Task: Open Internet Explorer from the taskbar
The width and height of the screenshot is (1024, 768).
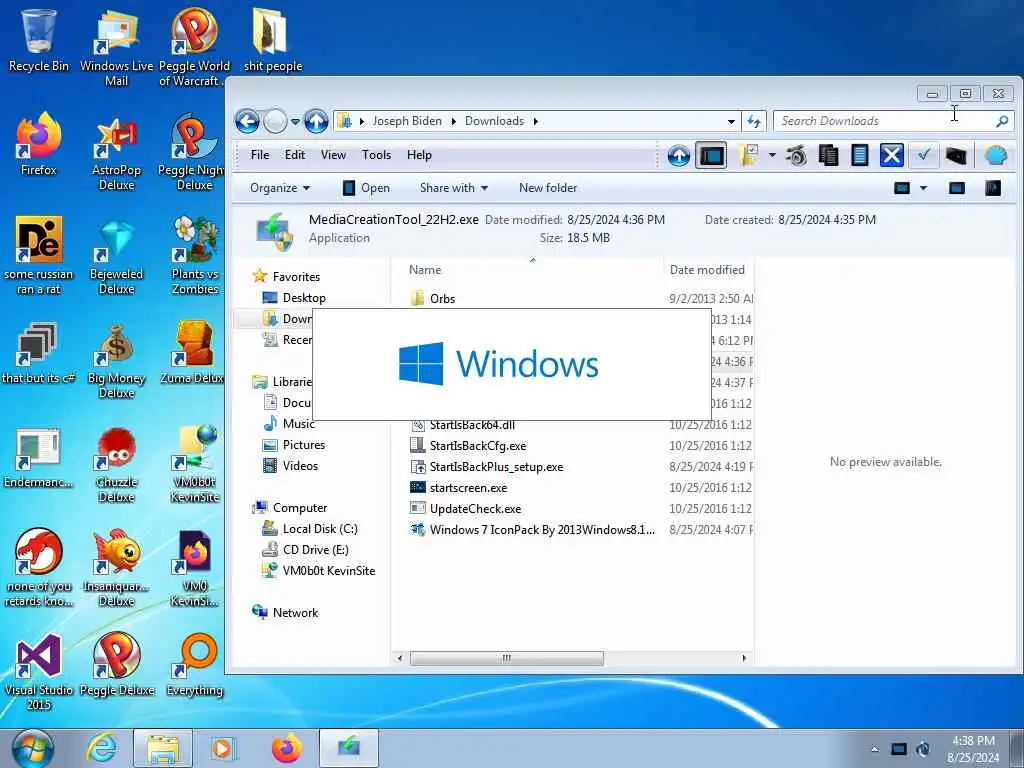Action: [102, 748]
